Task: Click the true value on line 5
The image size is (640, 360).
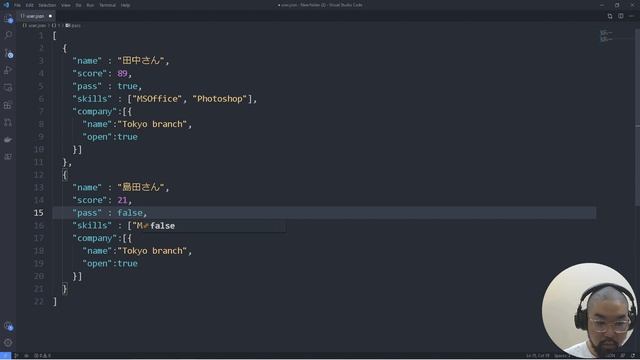Action: (127, 86)
